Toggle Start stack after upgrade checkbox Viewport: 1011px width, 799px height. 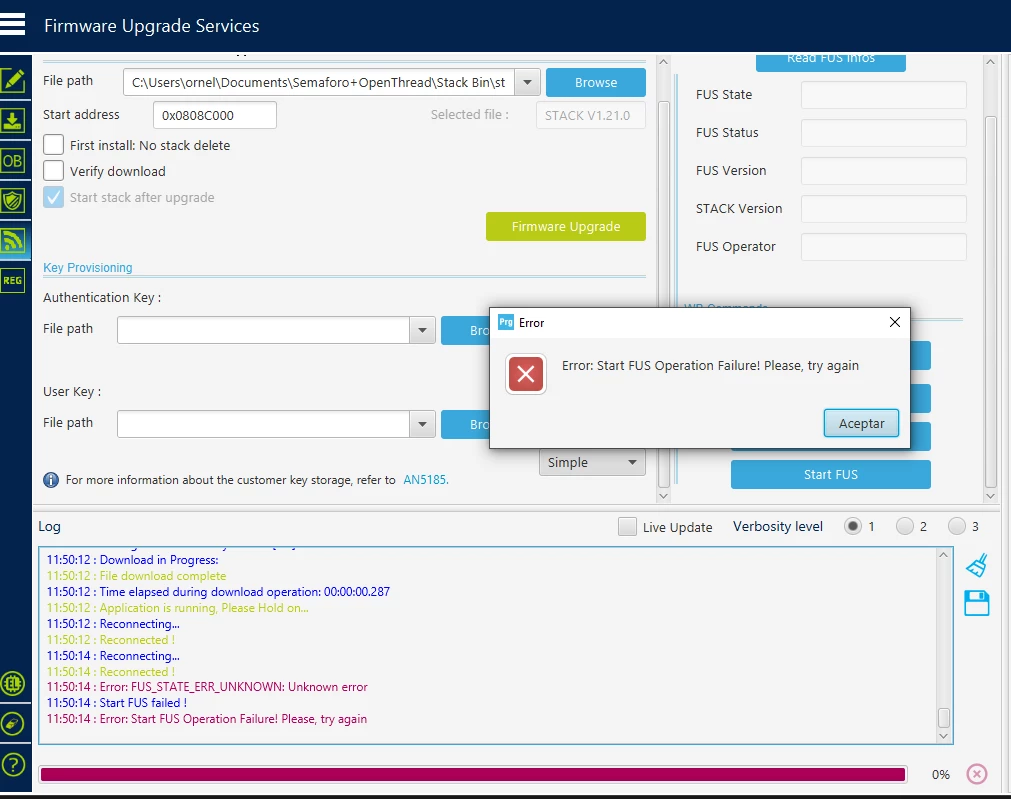click(x=54, y=197)
